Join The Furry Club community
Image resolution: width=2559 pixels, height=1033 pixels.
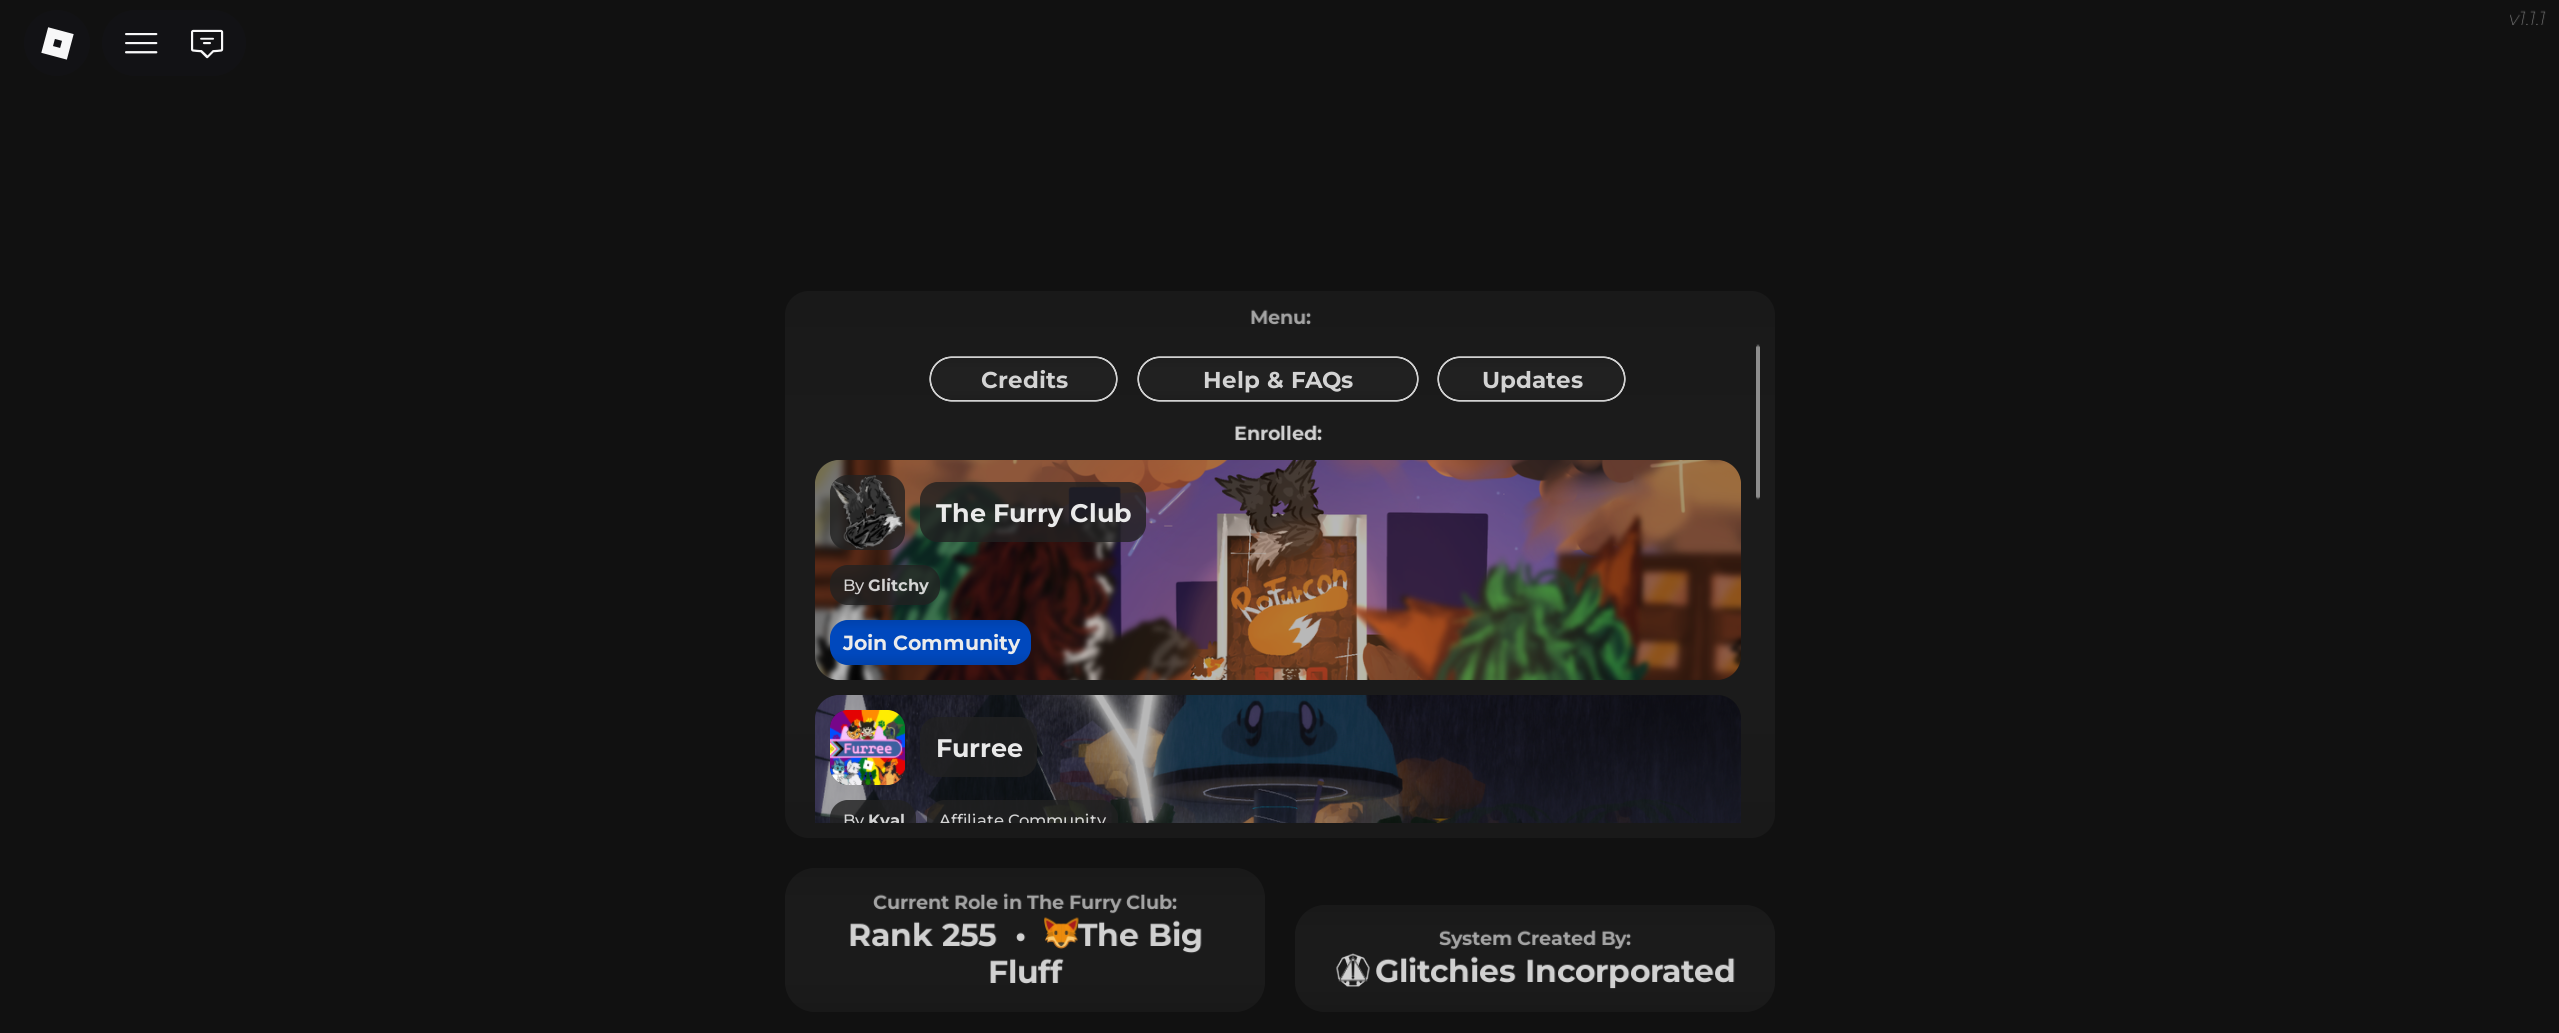(930, 642)
